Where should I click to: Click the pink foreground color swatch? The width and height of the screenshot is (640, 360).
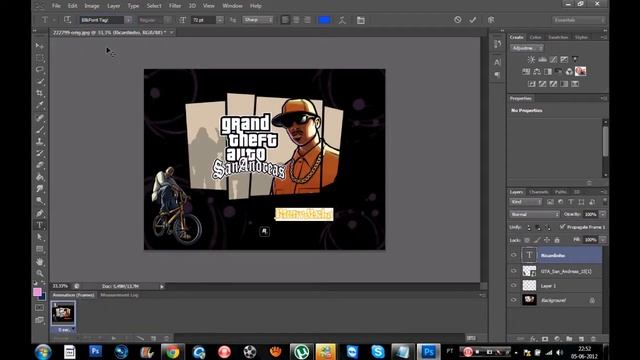pos(37,292)
